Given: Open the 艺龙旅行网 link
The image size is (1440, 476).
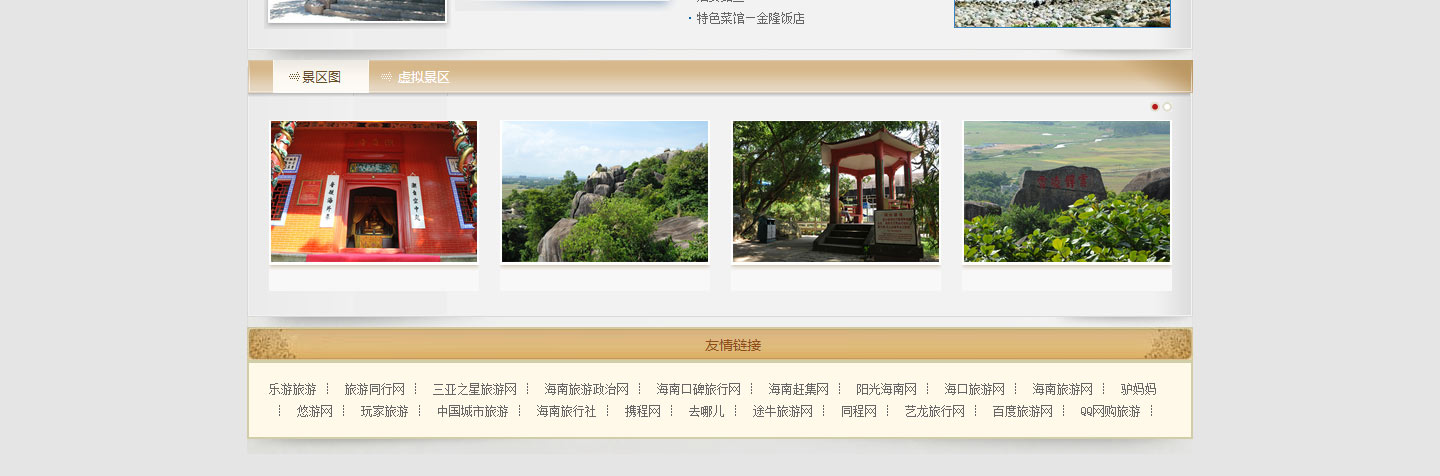Looking at the screenshot, I should point(934,411).
